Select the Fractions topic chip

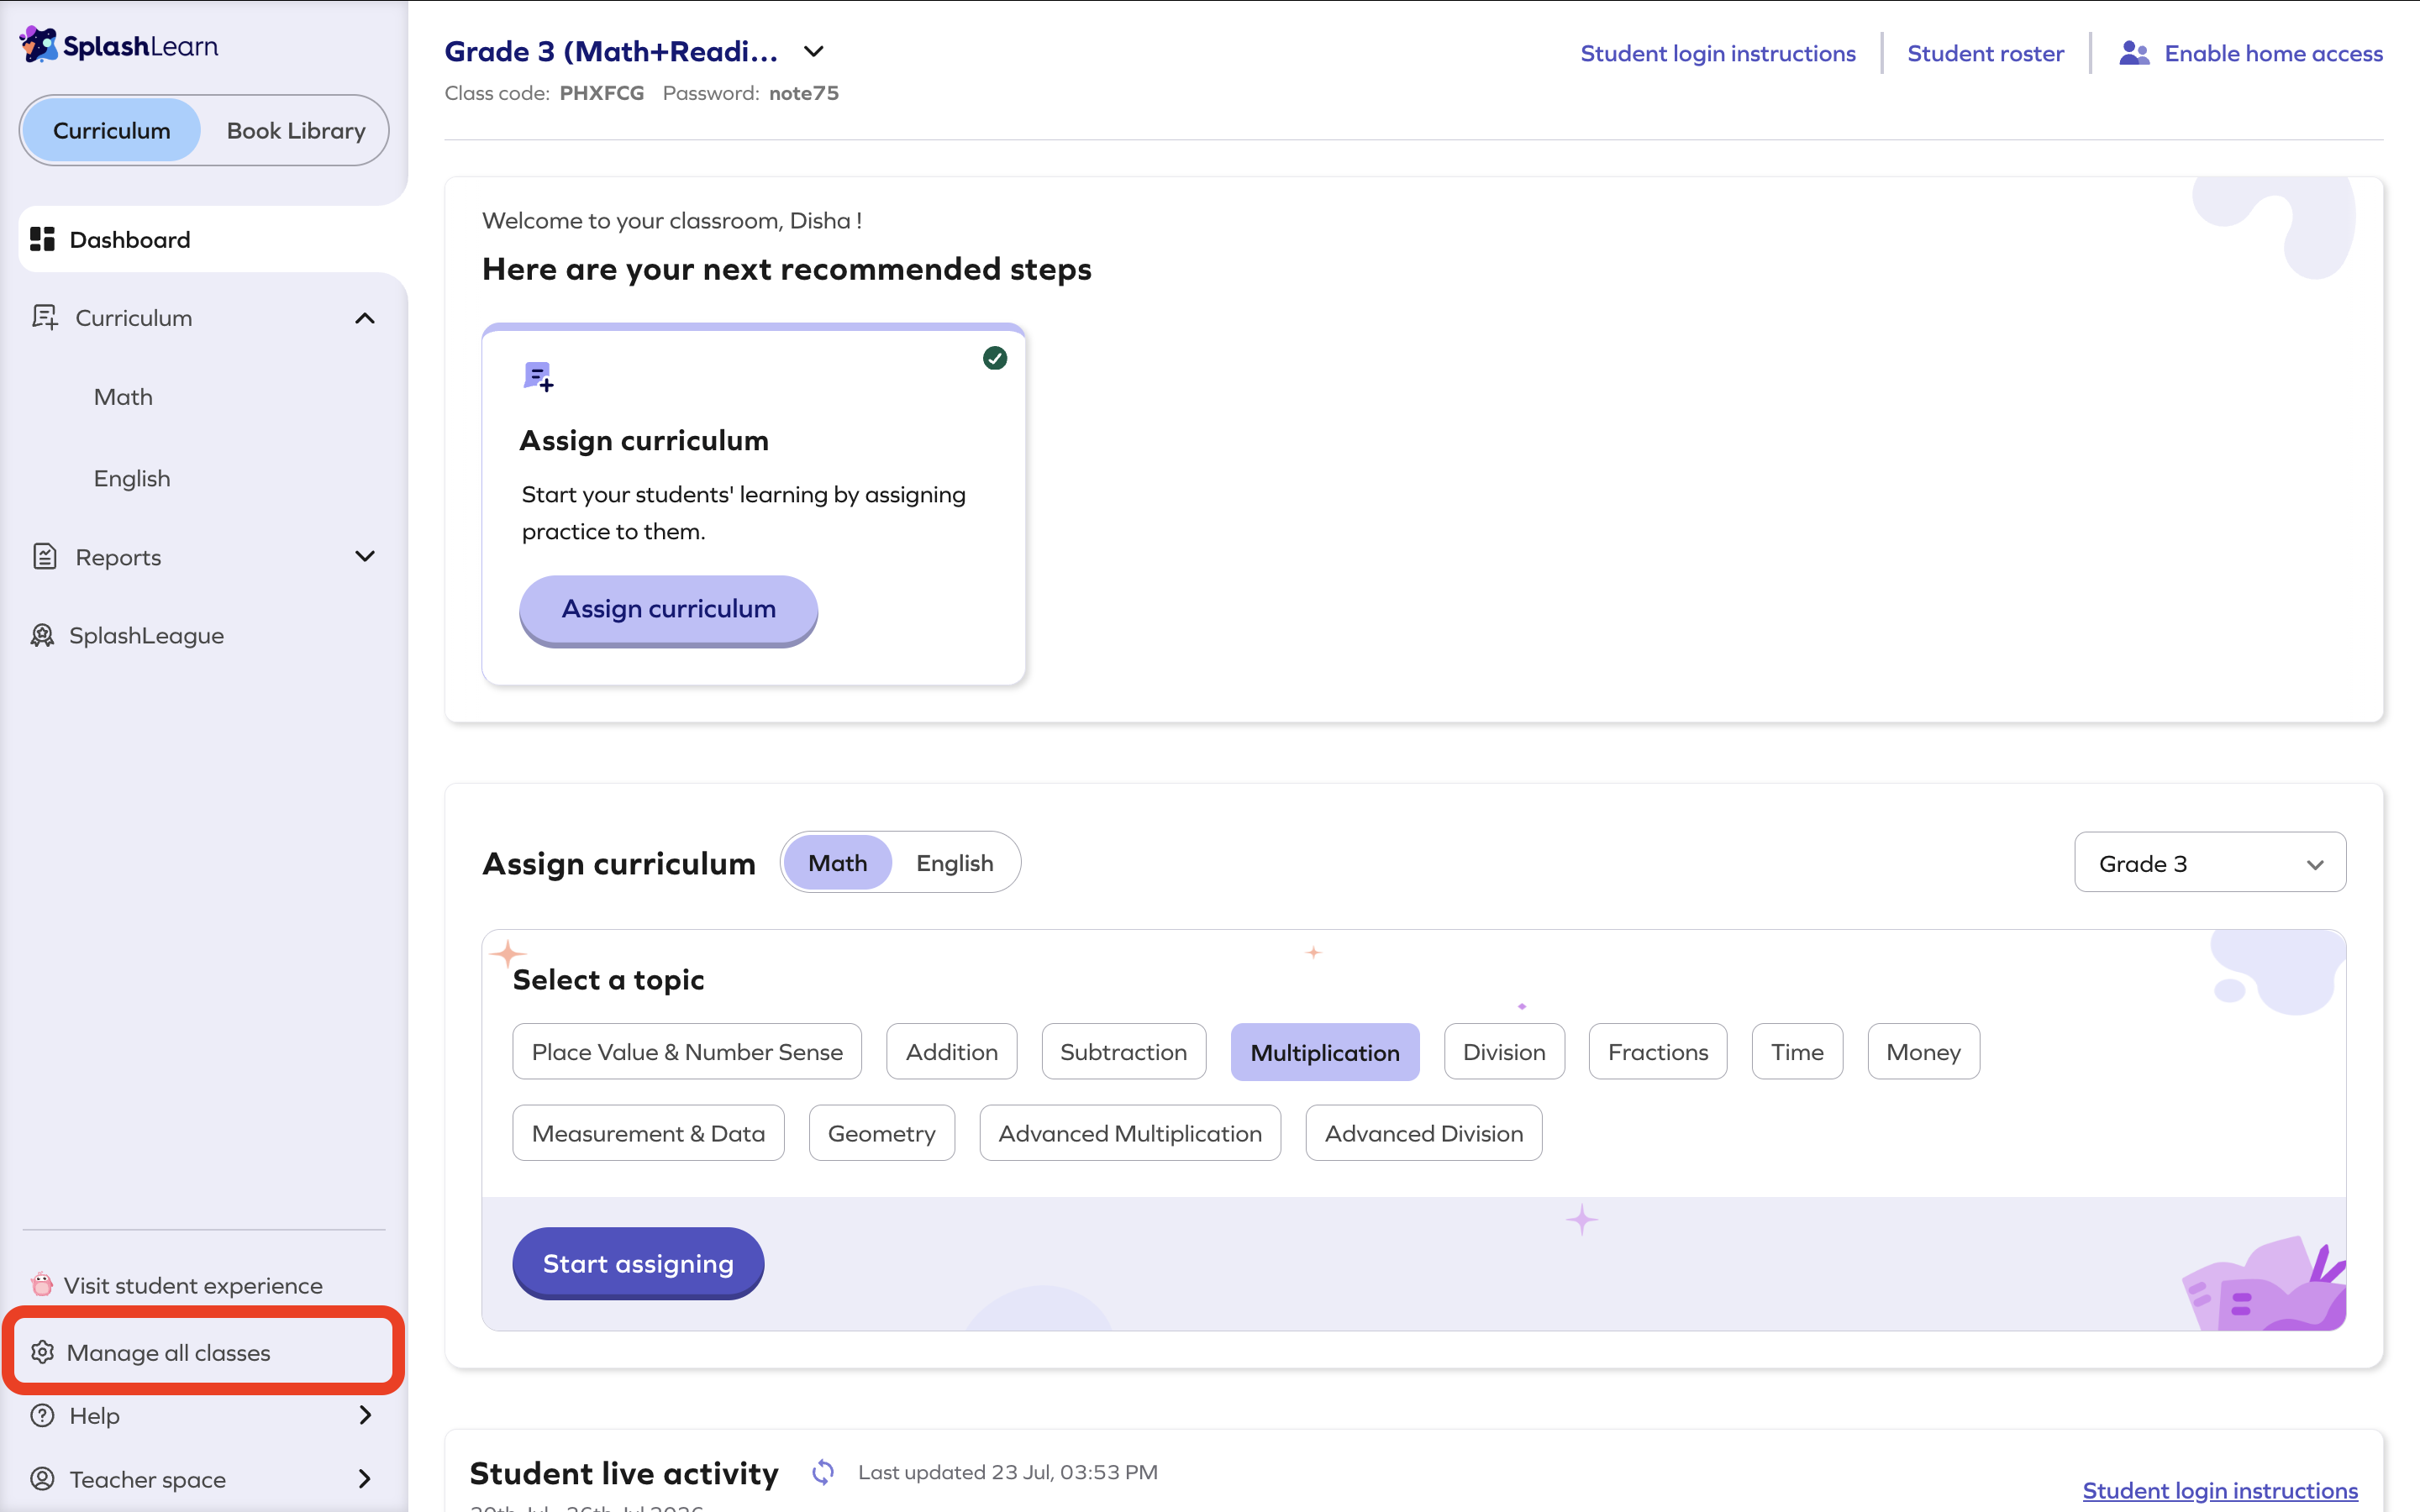[x=1658, y=1052]
